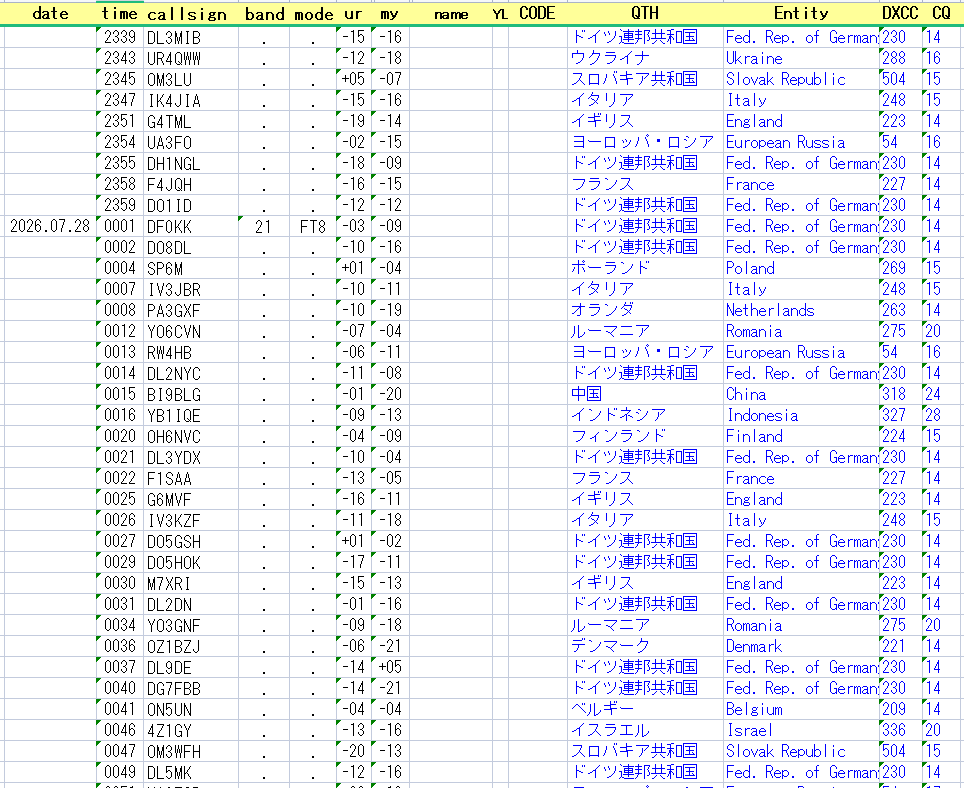
Task: Select callsign cell SP6M
Action: click(191, 268)
